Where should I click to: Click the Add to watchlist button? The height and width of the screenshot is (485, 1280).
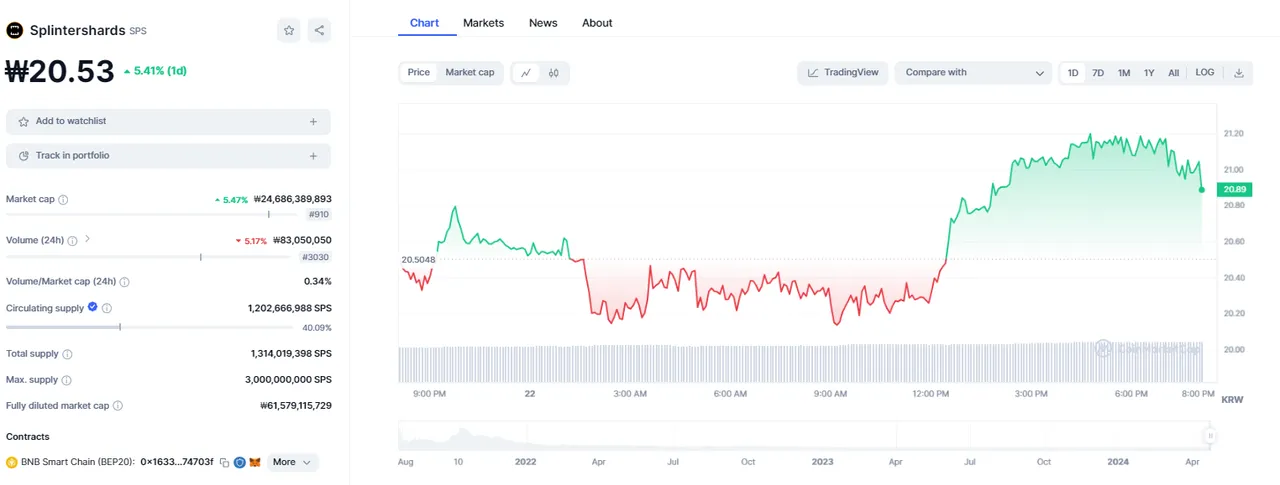(168, 122)
